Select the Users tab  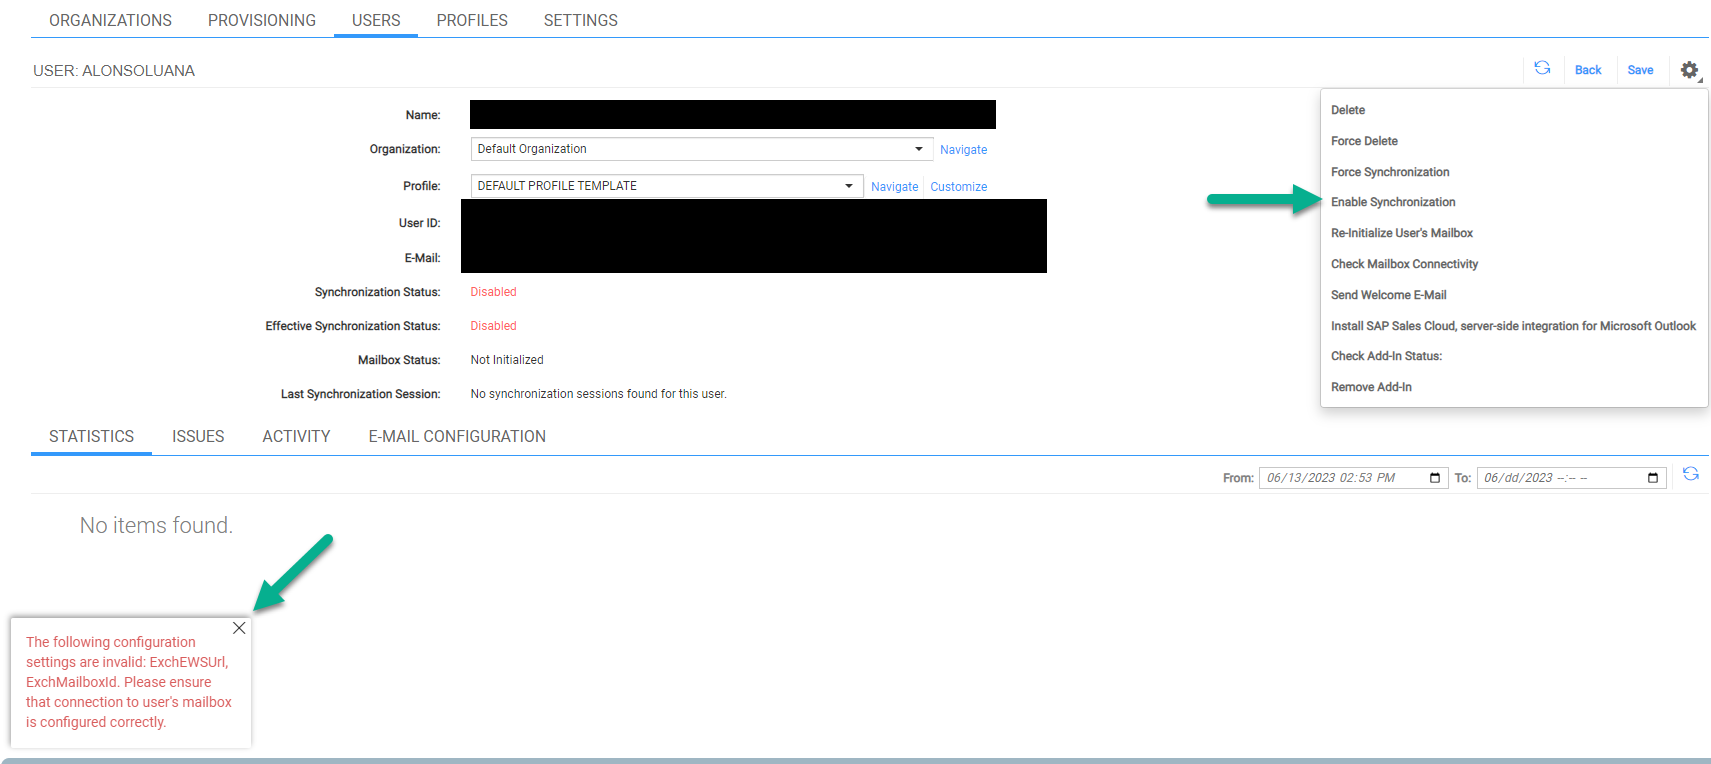(376, 20)
